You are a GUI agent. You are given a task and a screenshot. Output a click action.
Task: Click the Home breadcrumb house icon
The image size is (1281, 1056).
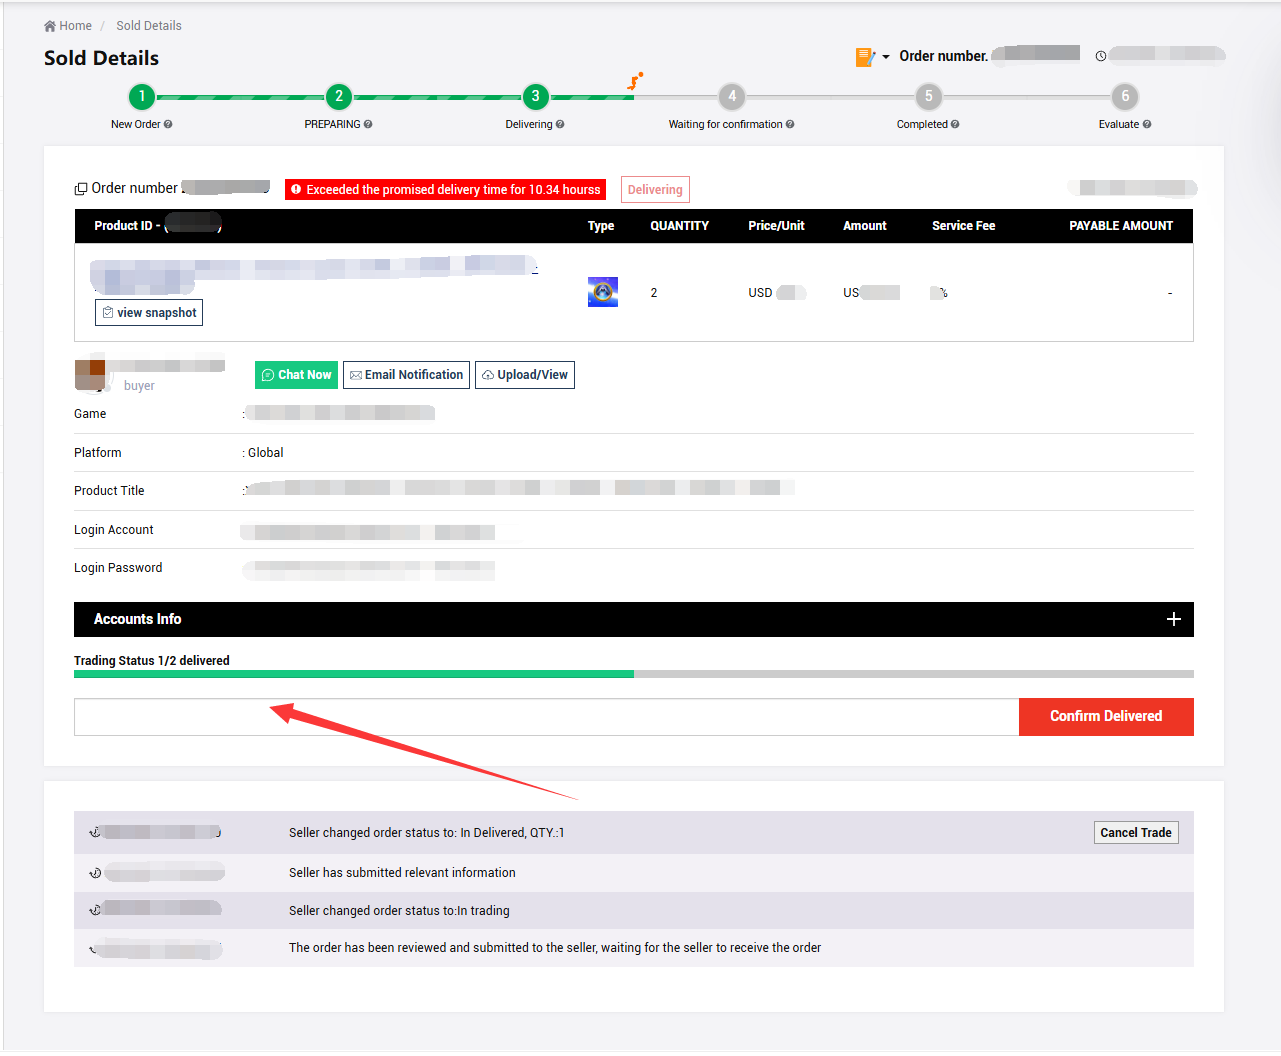(50, 26)
